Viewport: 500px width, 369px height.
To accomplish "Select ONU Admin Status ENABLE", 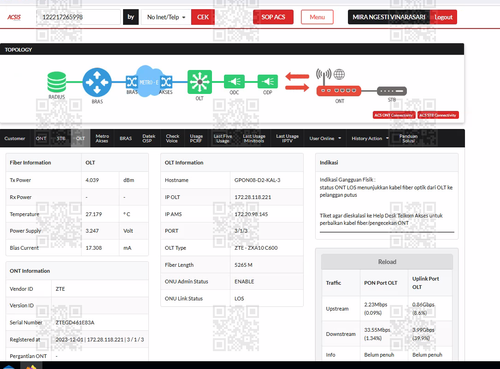I will (244, 281).
